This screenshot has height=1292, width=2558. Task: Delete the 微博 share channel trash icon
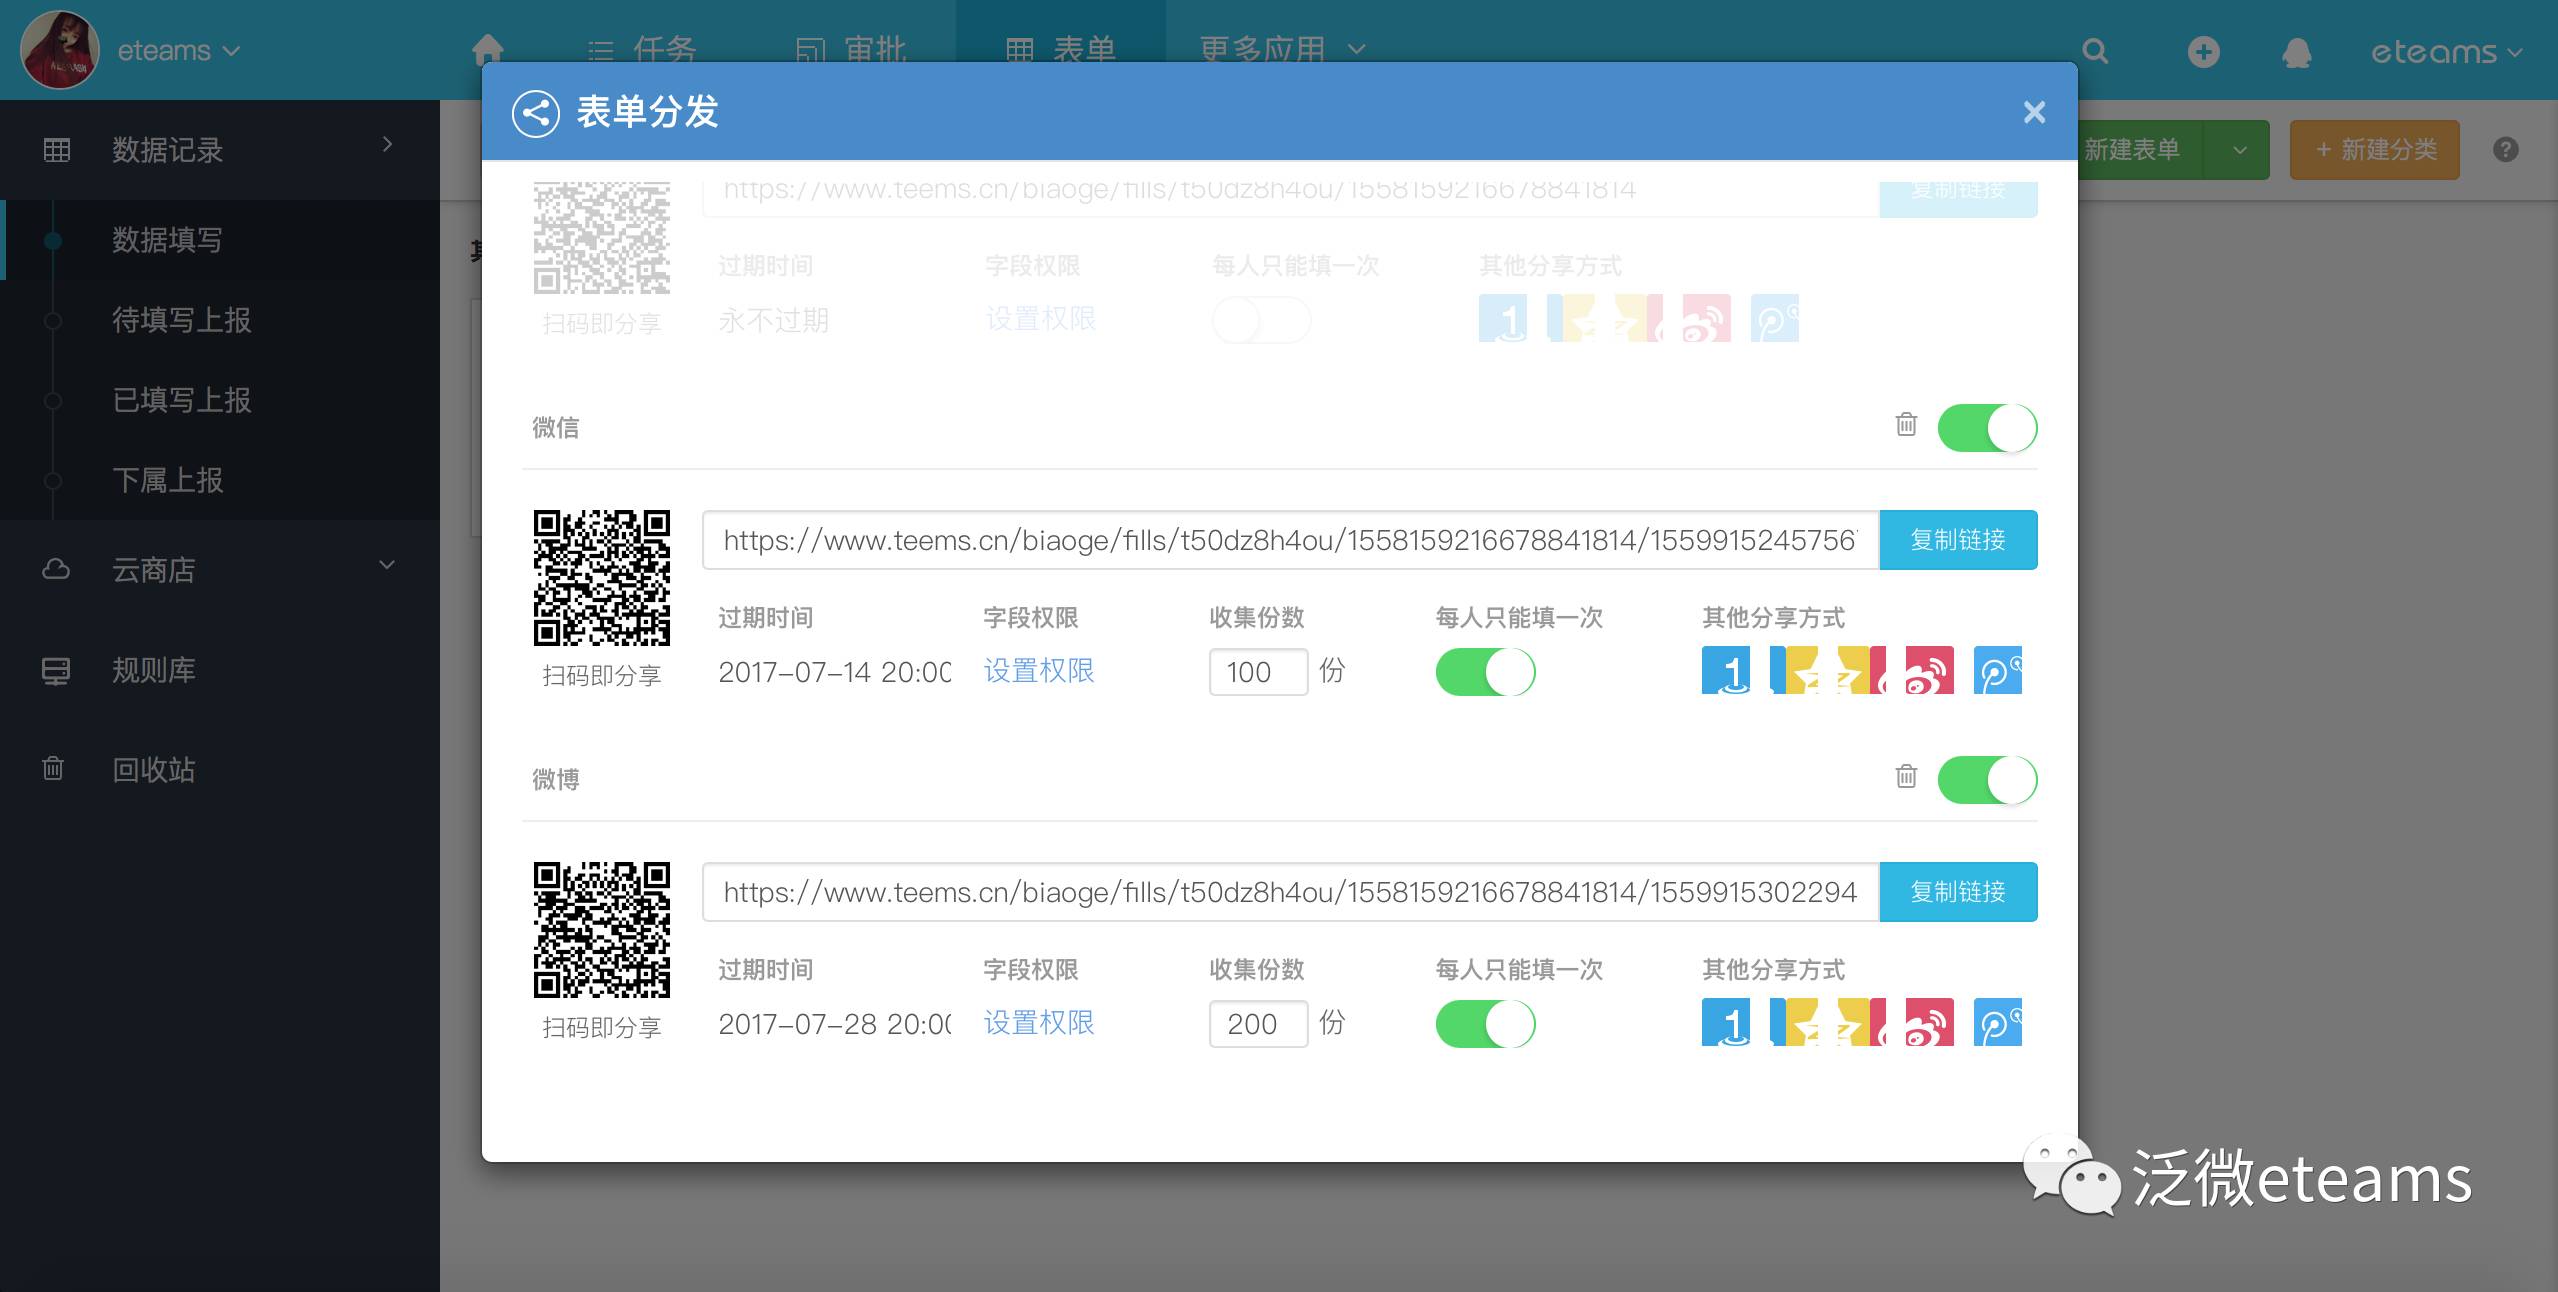[x=1906, y=777]
